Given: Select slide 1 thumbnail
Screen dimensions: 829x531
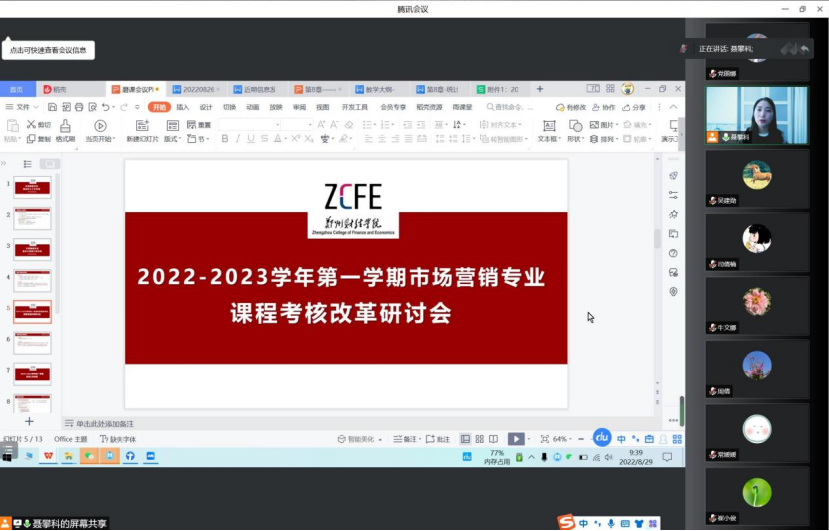Looking at the screenshot, I should [x=32, y=187].
